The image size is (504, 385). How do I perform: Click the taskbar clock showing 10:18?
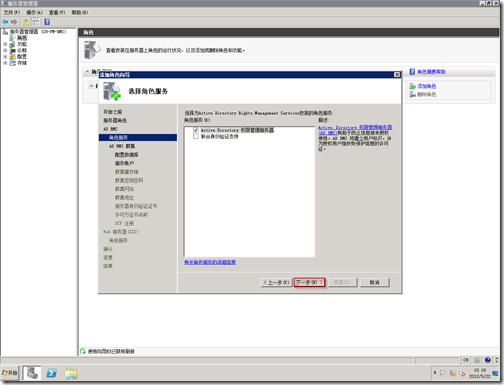point(480,373)
